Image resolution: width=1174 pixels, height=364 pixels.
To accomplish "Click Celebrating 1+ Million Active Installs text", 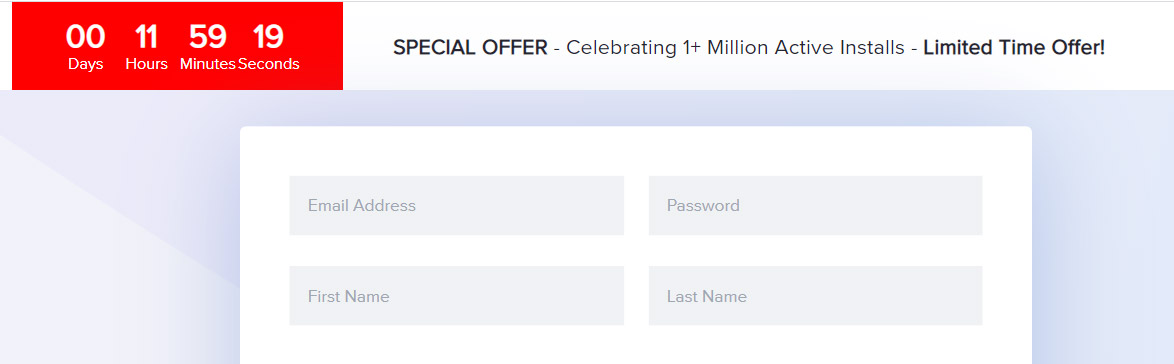I will coord(735,48).
